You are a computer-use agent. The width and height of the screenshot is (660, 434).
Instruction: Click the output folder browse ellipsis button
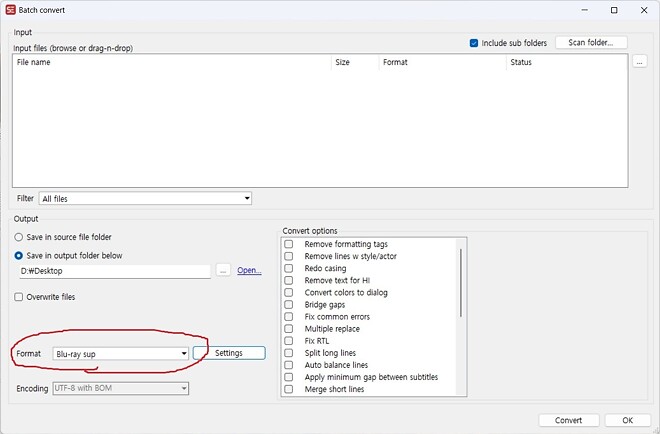(223, 271)
